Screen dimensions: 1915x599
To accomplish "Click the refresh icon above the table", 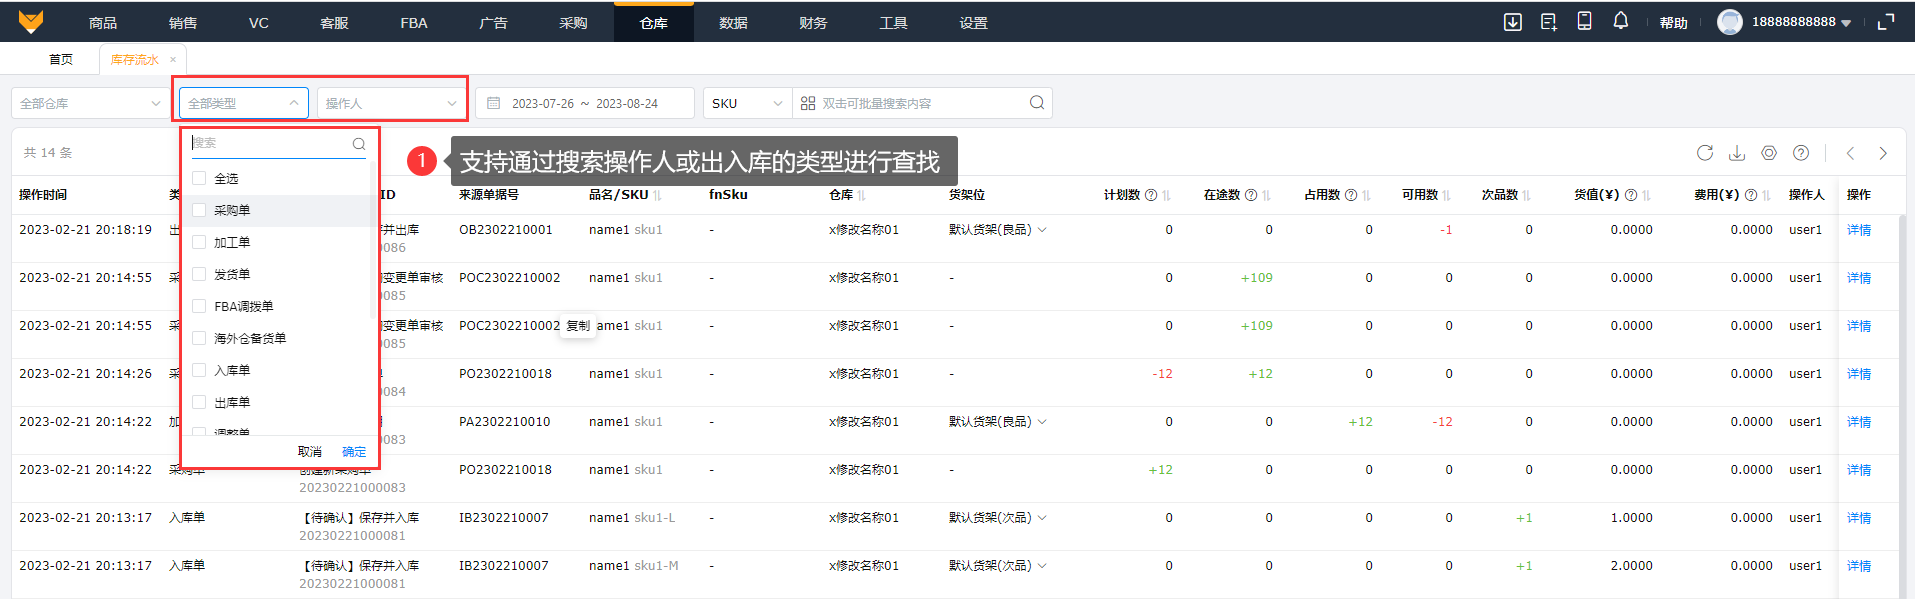I will click(1705, 153).
